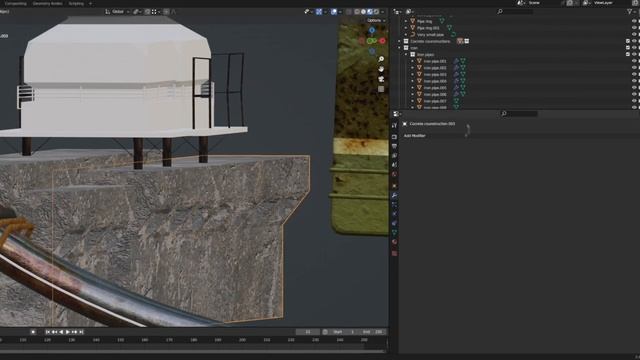This screenshot has height=360, width=640.
Task: Open the viewport Options dropdown
Action: [376, 20]
